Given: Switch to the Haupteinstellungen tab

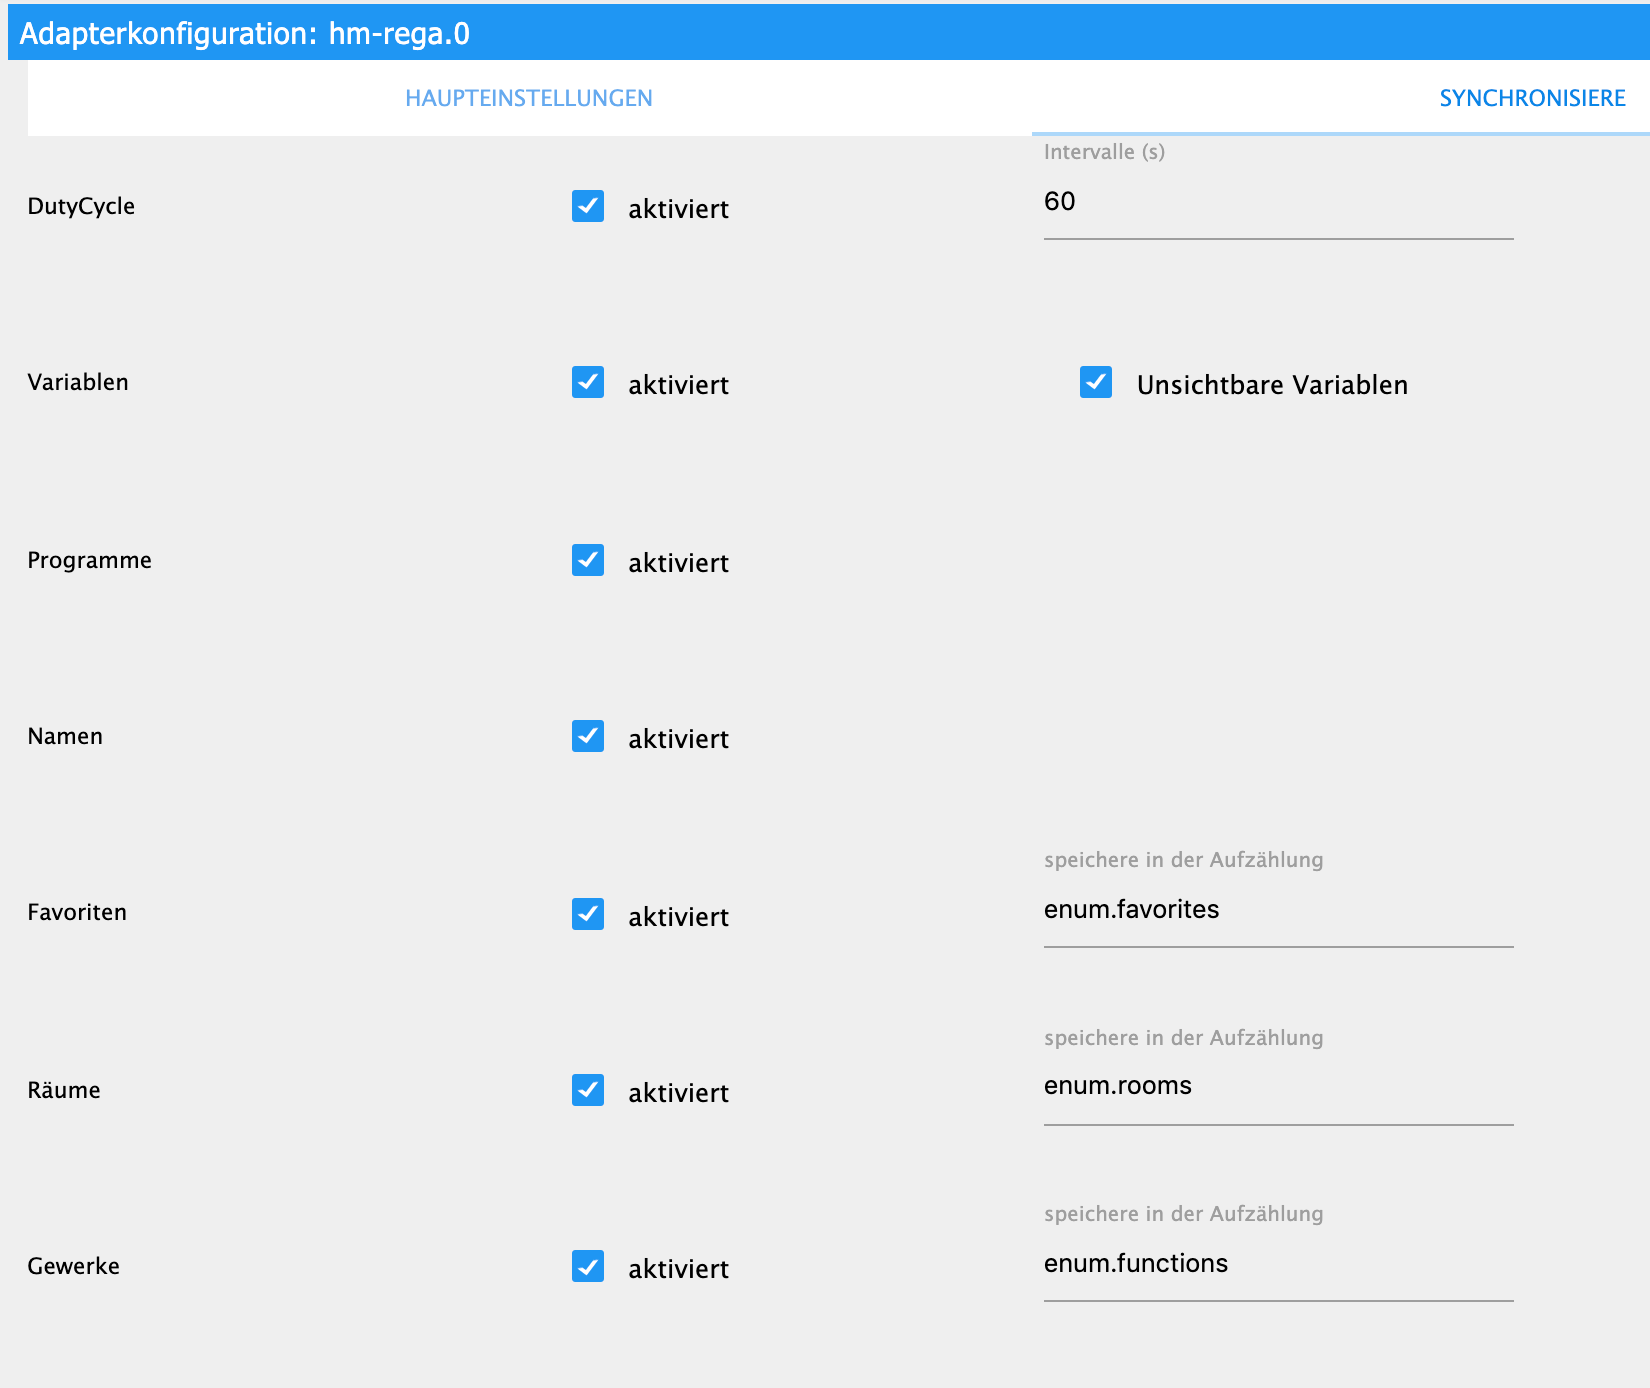Looking at the screenshot, I should pos(529,98).
